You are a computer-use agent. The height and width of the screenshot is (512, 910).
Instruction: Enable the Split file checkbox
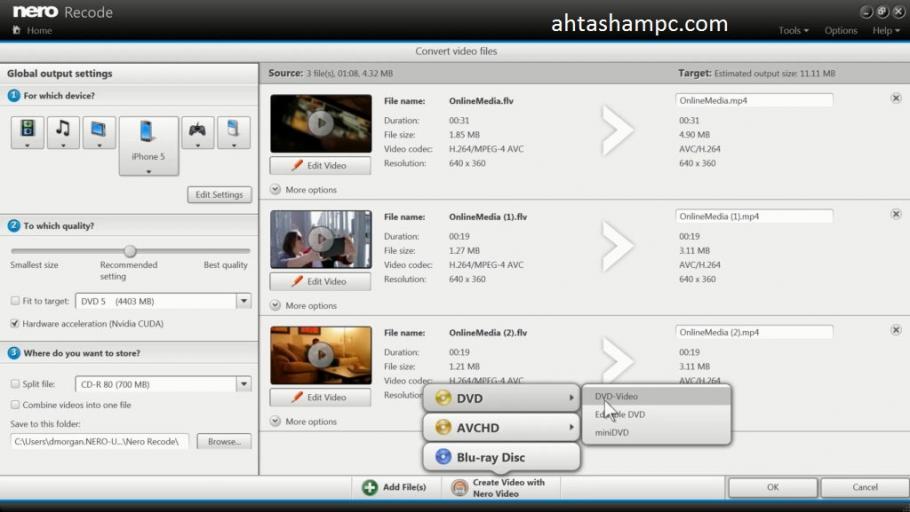(x=15, y=384)
